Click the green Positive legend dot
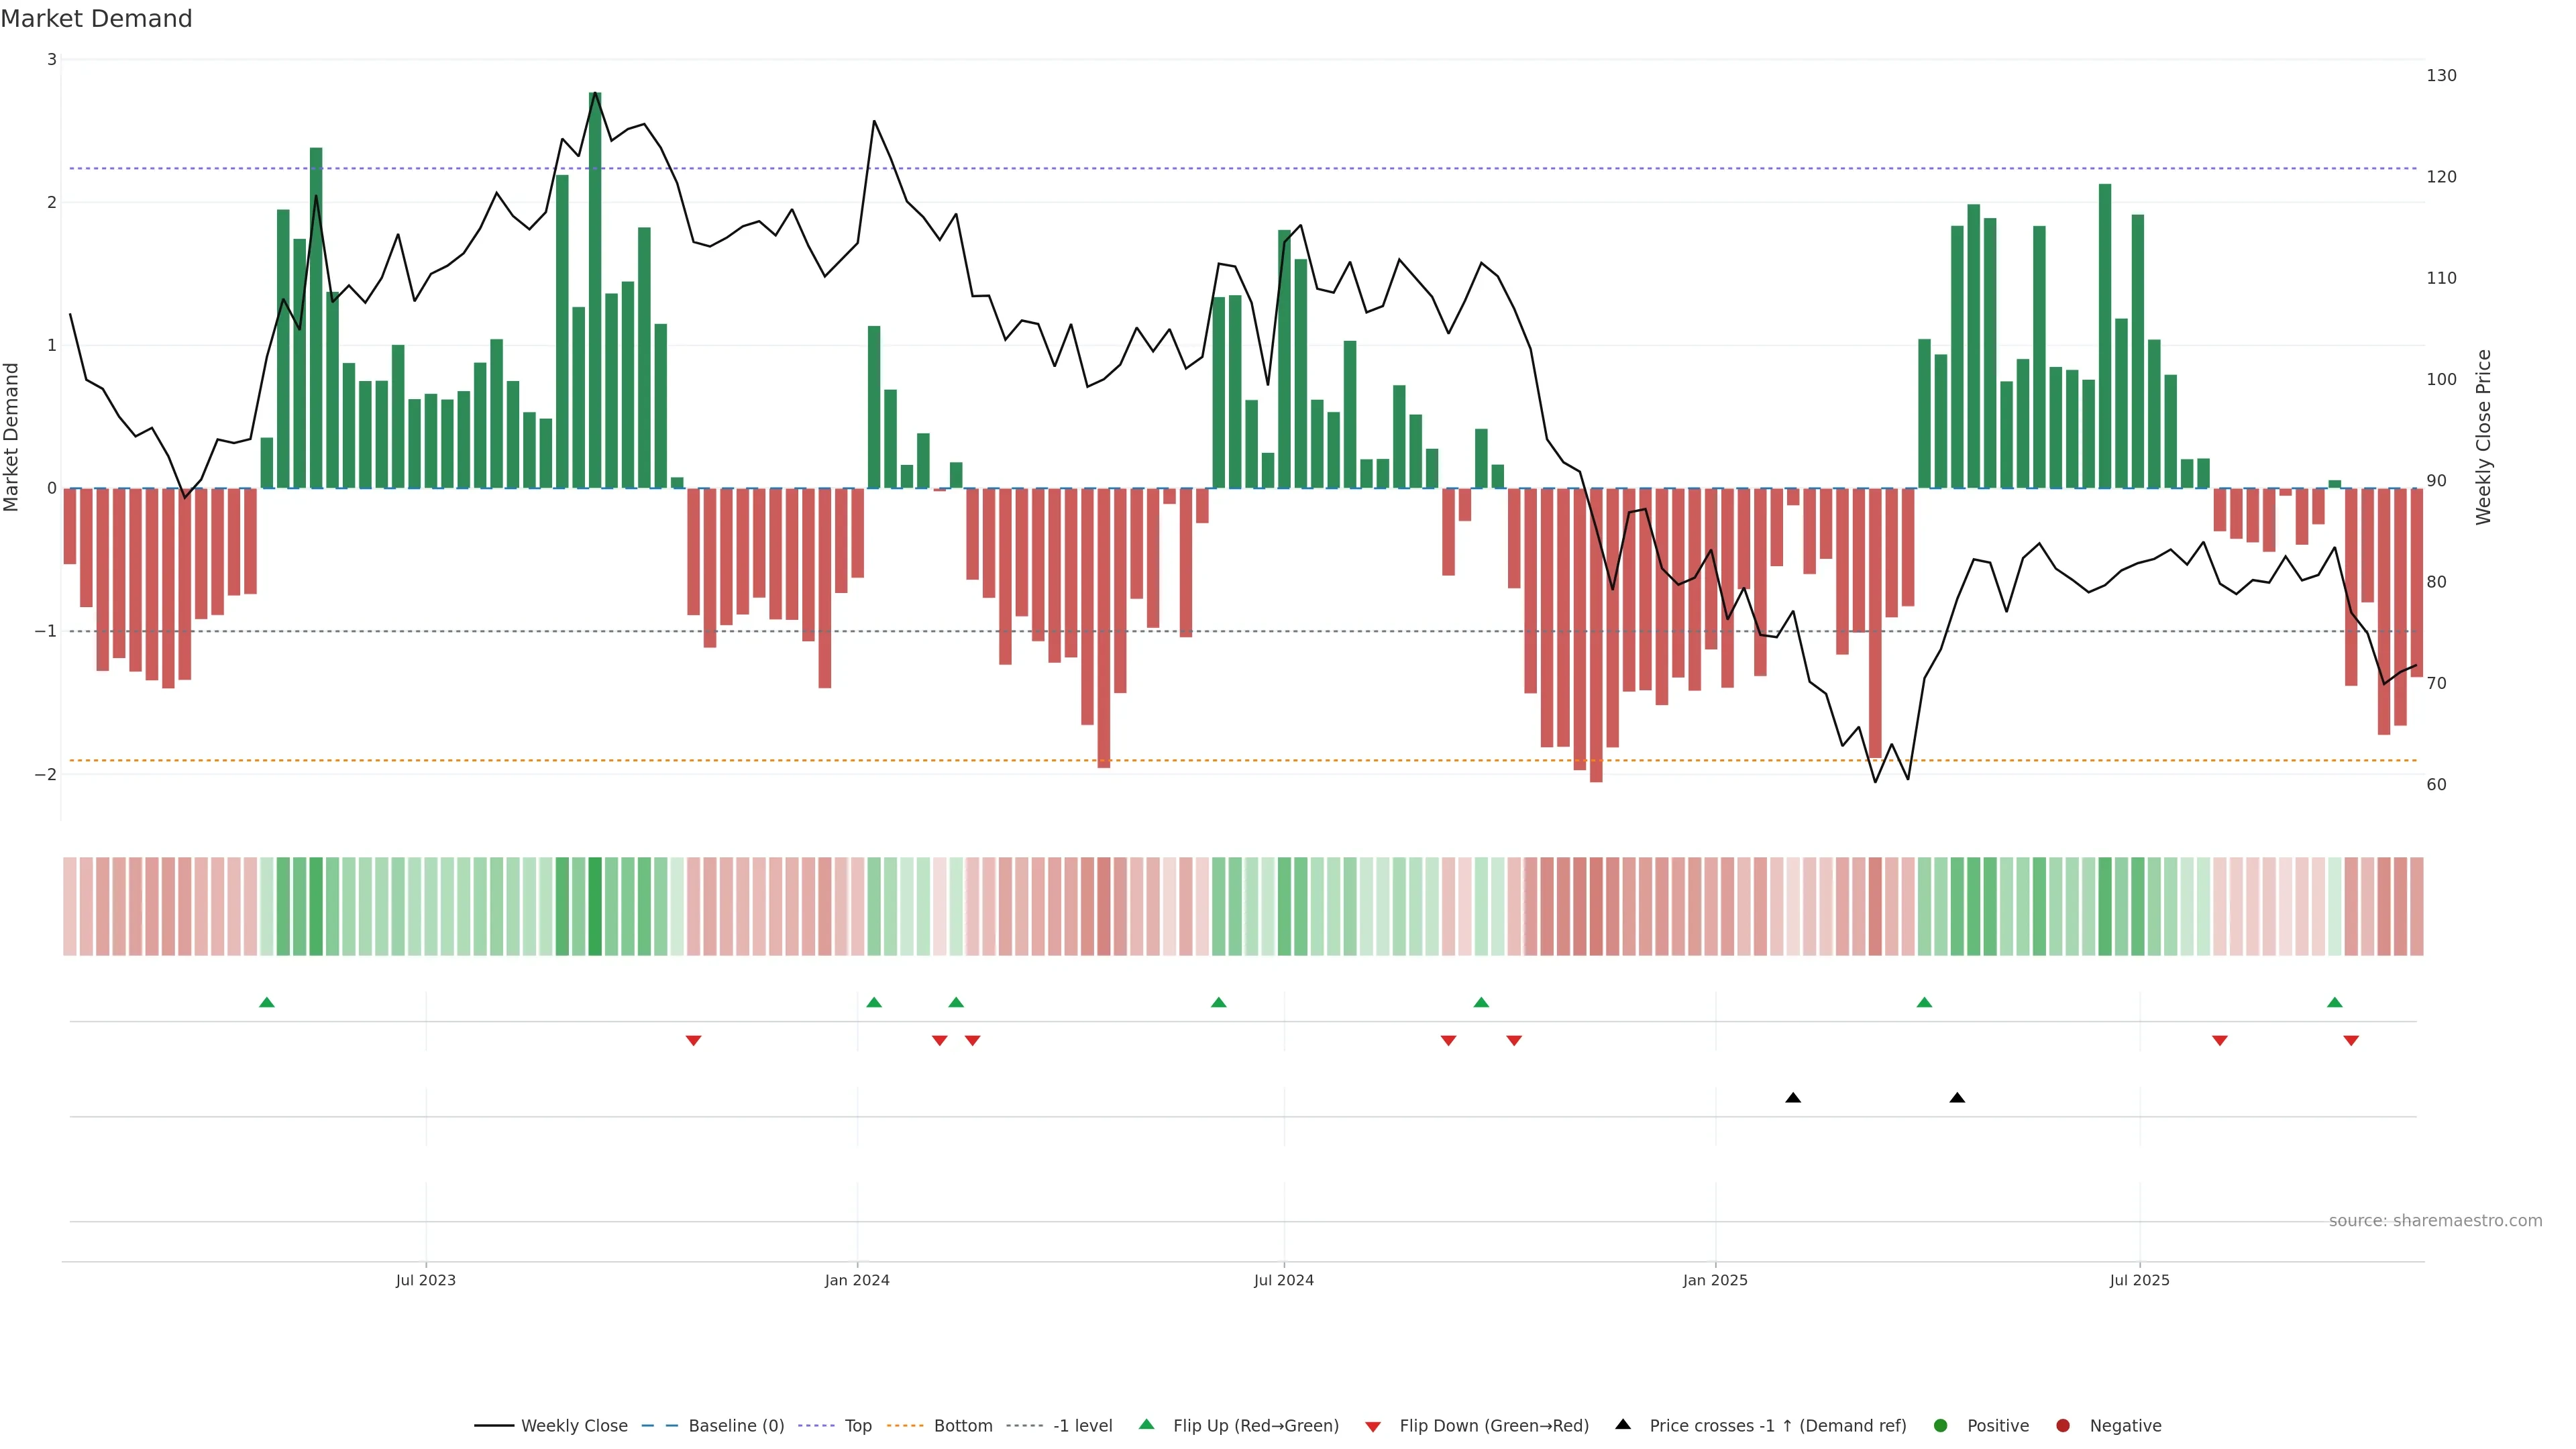This screenshot has height=1449, width=2576. [x=1940, y=1425]
